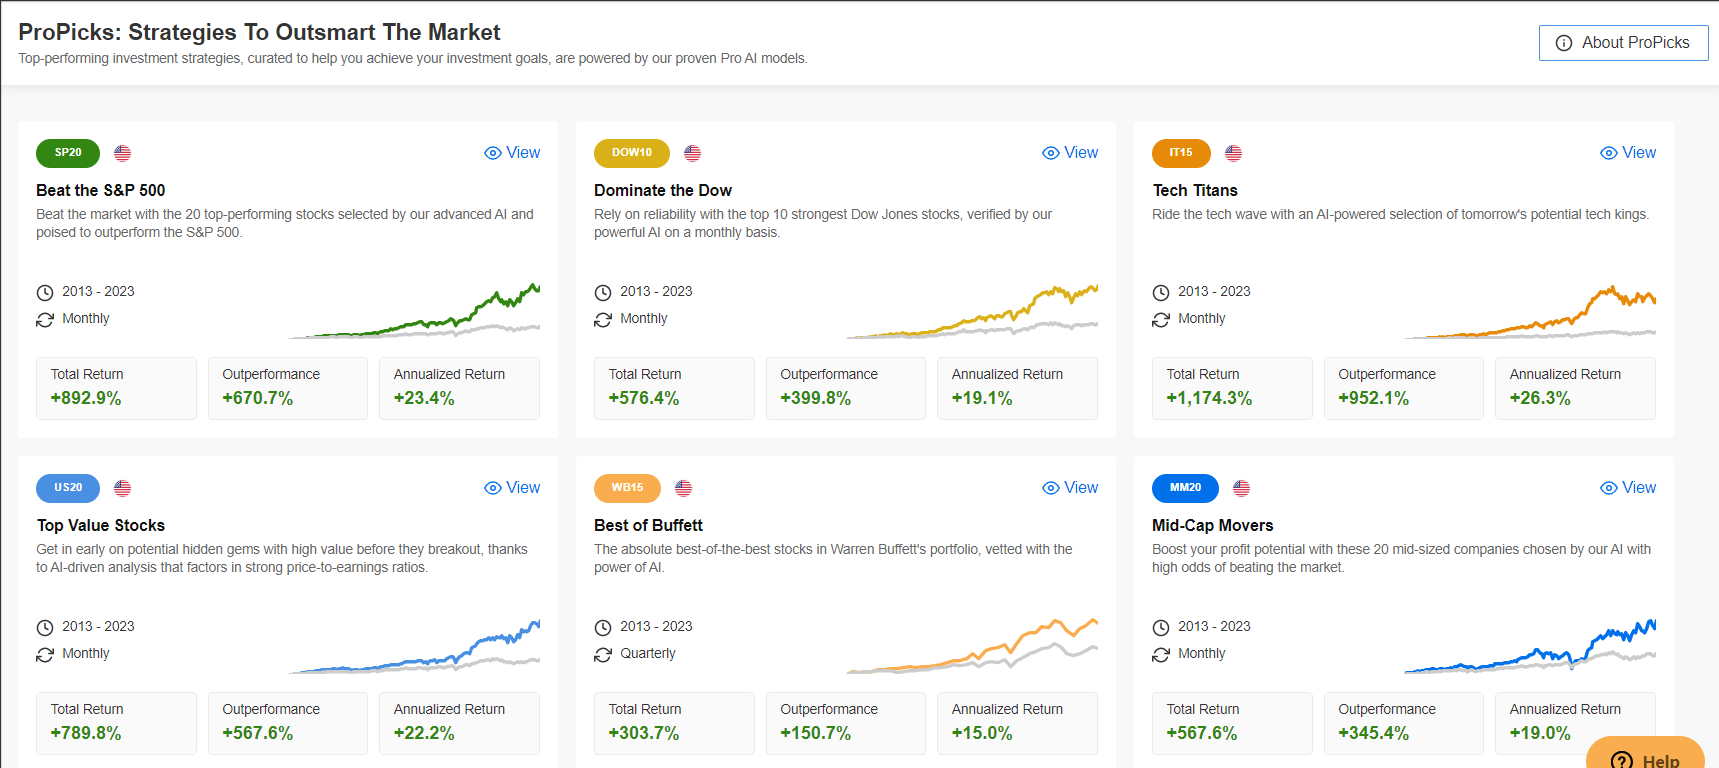Screen dimensions: 1719x768
Task: Open the About ProPicks button
Action: 1623,43
